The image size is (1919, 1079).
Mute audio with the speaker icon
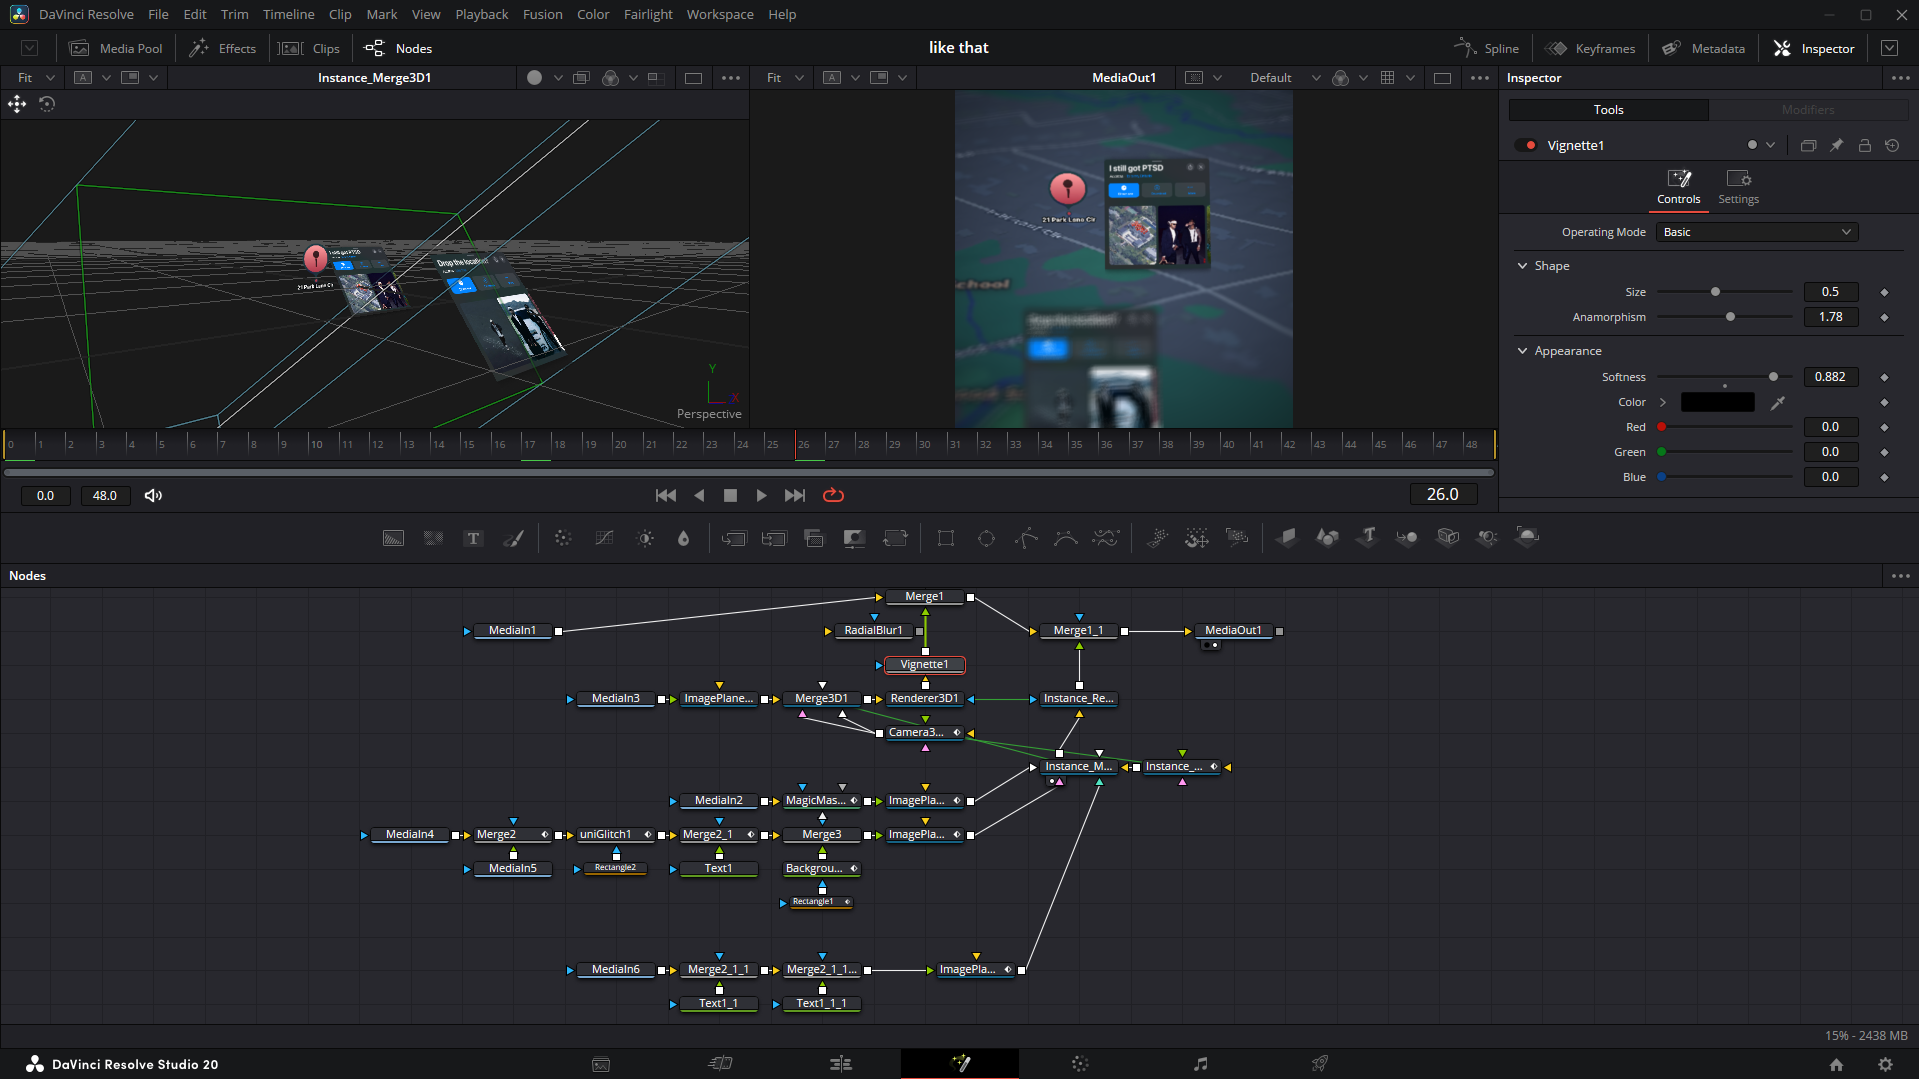(153, 495)
